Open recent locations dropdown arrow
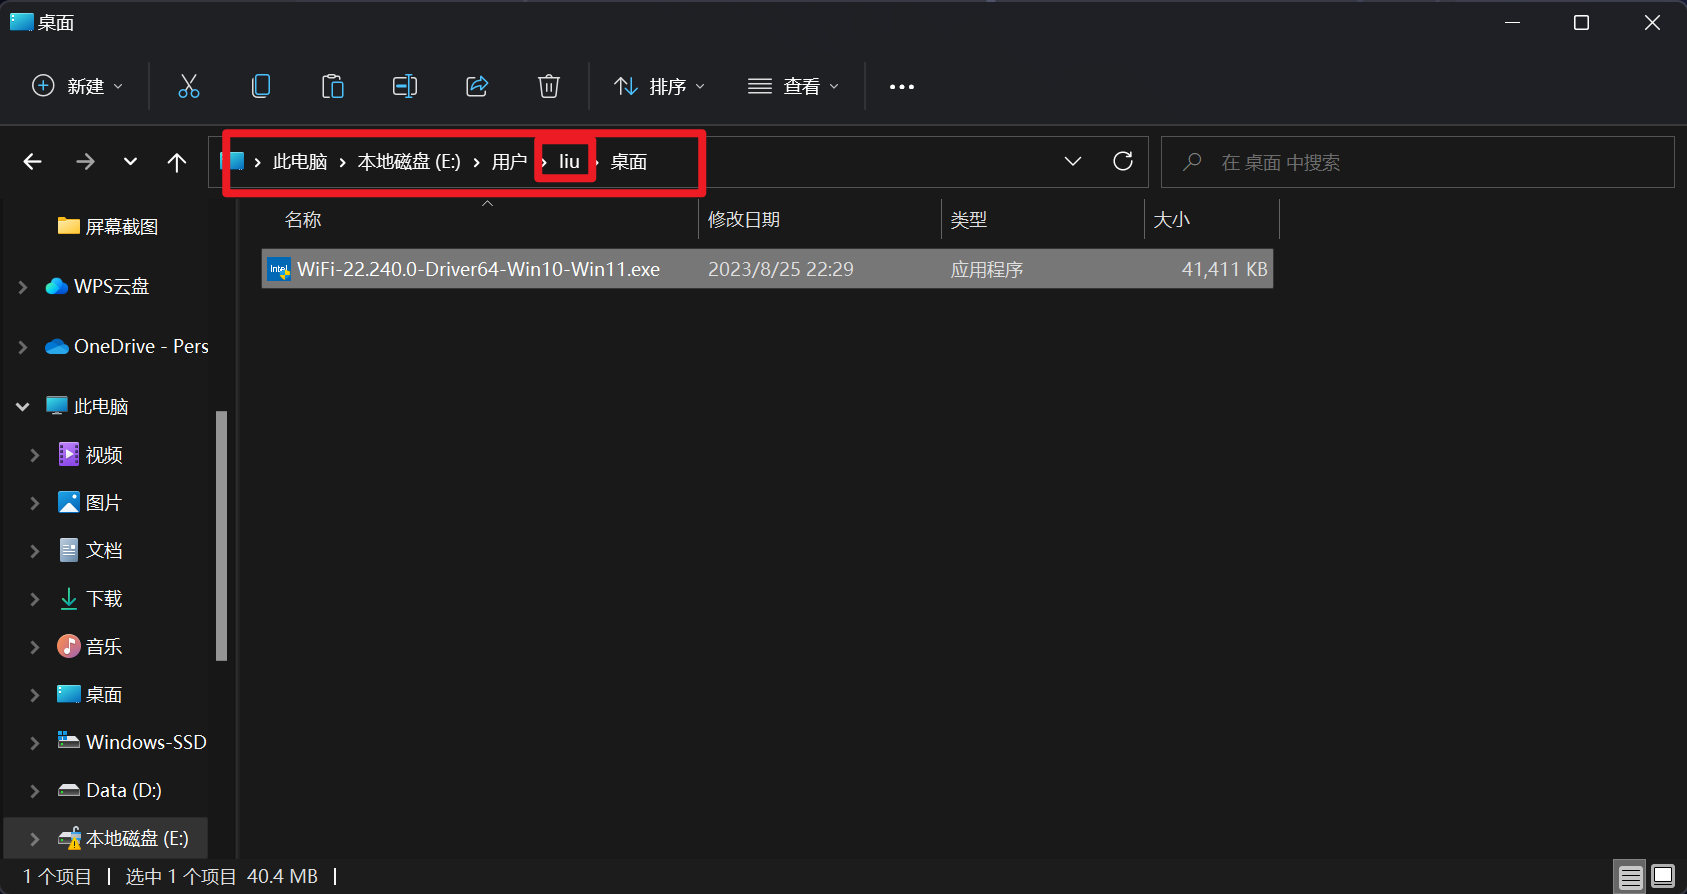Screen dimensions: 1687x894 tap(130, 162)
